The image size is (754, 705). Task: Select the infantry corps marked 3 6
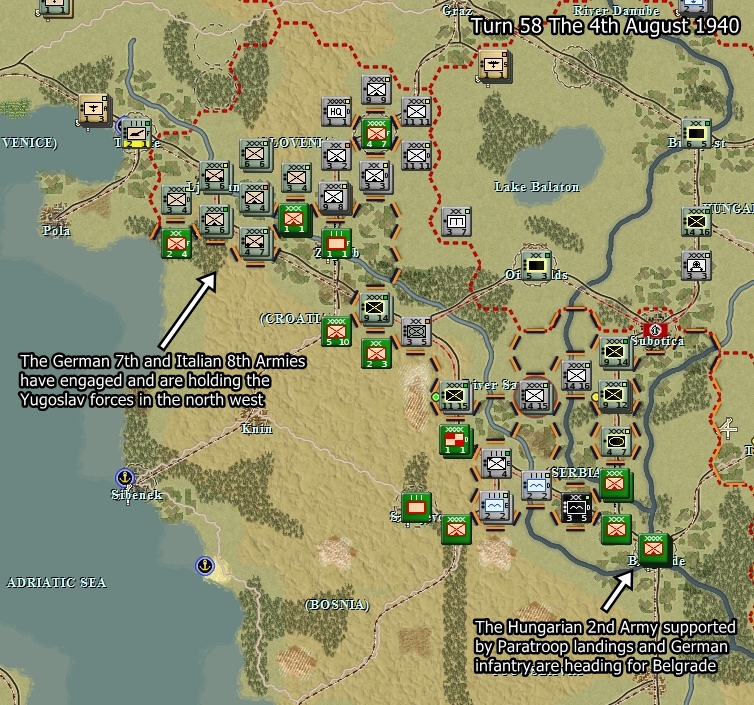tap(214, 176)
